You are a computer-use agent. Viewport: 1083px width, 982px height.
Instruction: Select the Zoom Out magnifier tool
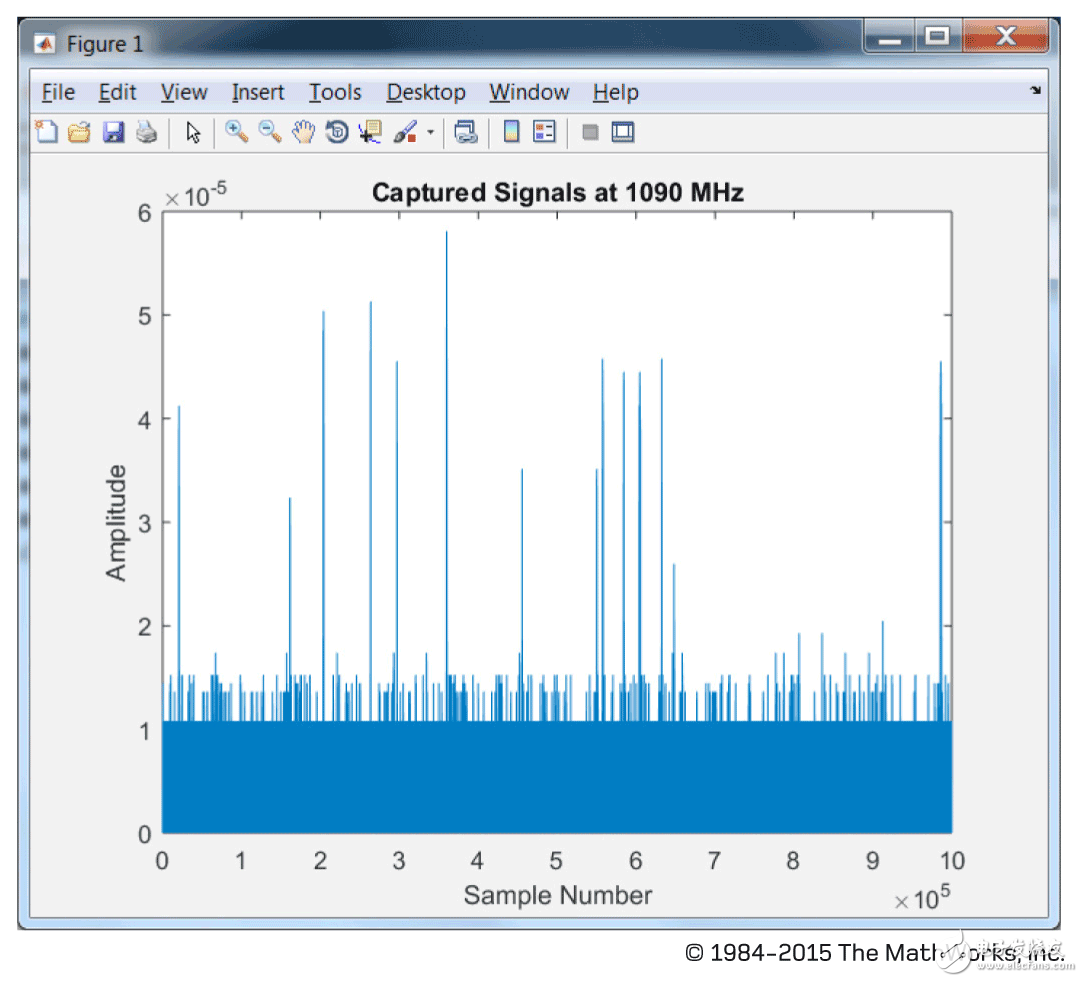269,132
